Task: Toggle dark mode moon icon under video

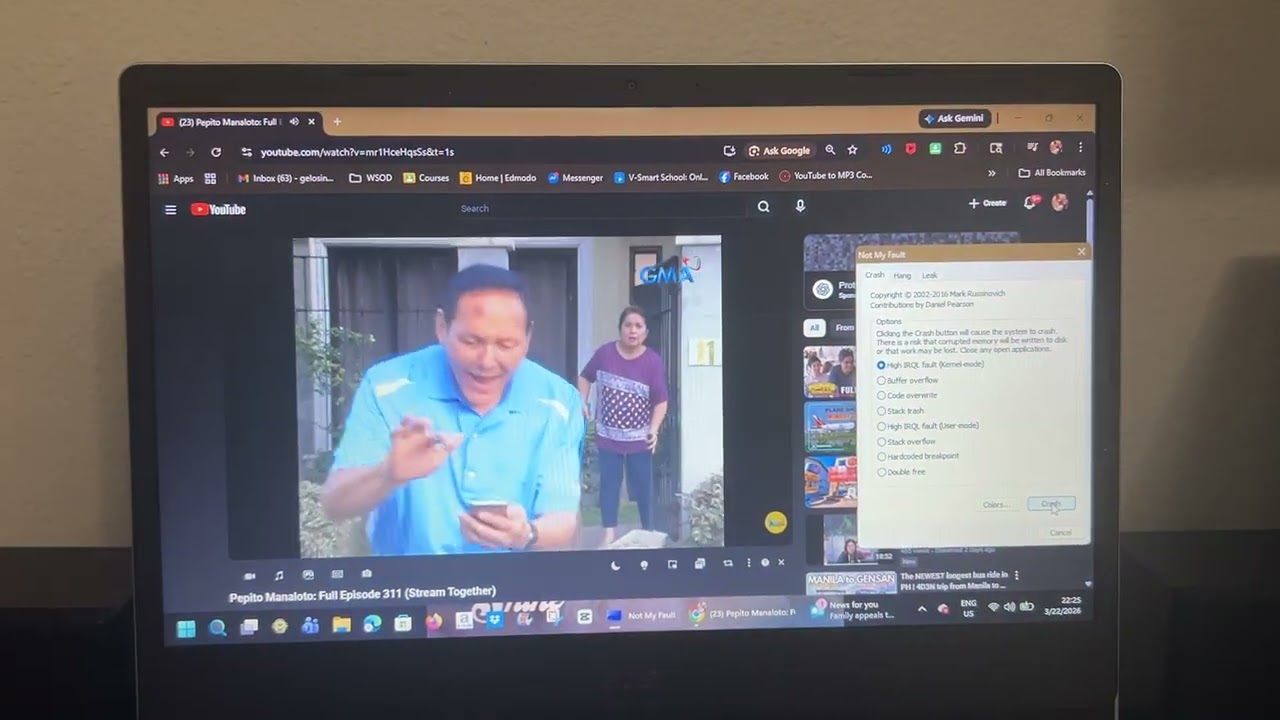Action: tap(615, 566)
